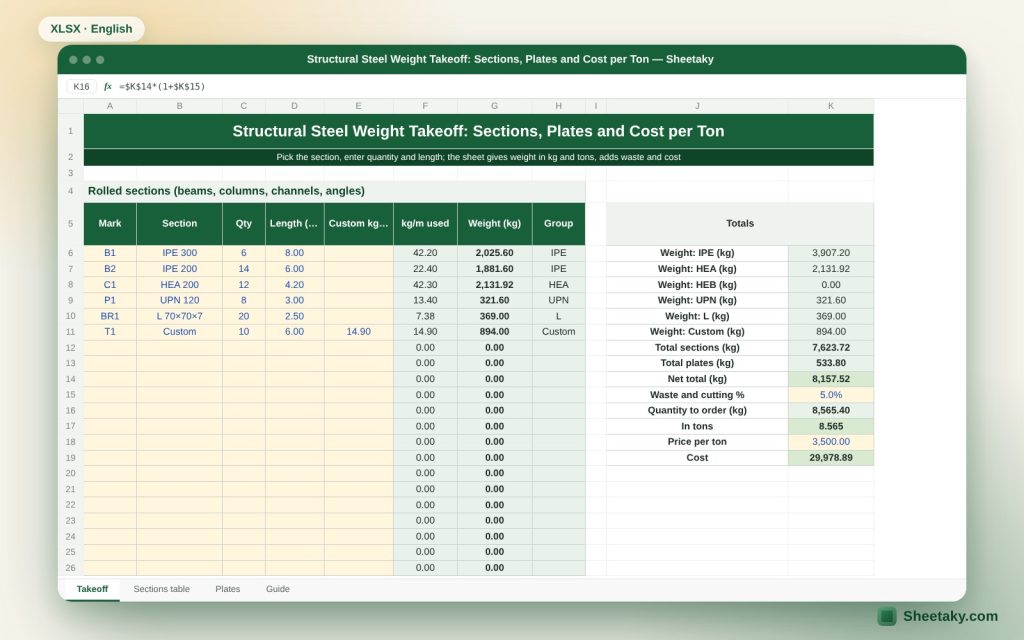Click the K16 cell name box
Image resolution: width=1024 pixels, height=640 pixels.
82,86
